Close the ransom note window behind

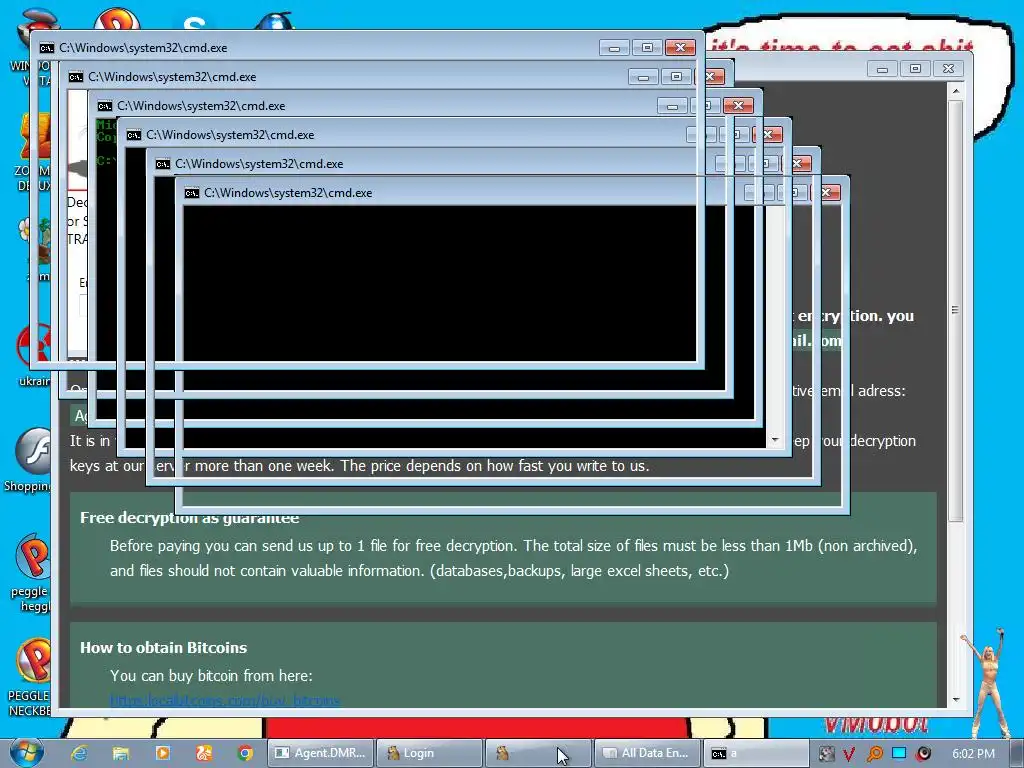948,69
